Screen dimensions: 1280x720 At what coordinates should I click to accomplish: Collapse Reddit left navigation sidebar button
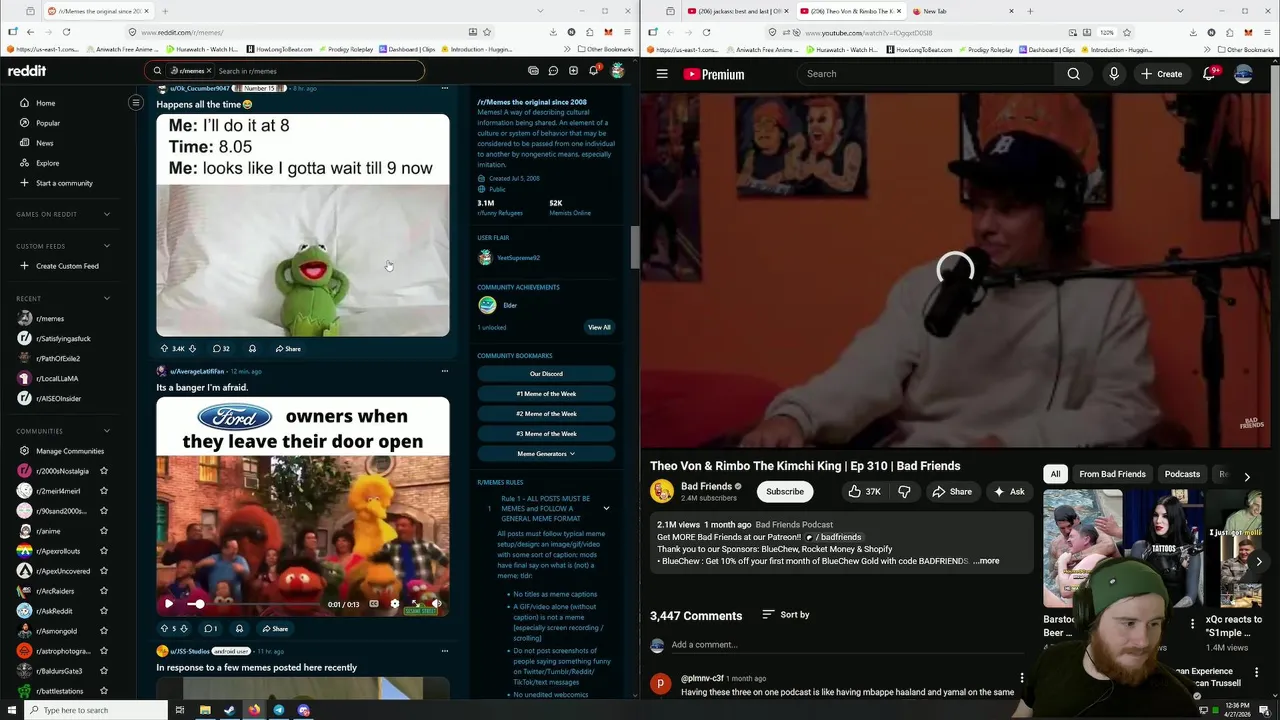136,102
